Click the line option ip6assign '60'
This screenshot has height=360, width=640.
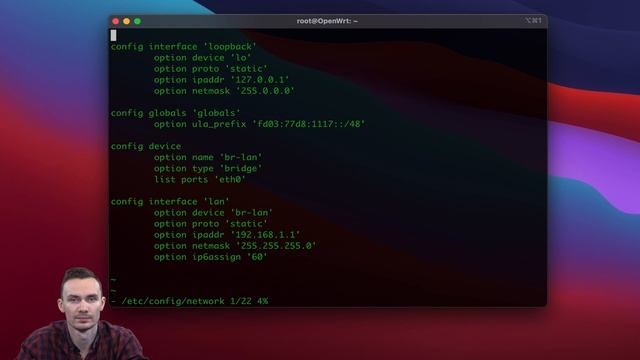tap(211, 257)
